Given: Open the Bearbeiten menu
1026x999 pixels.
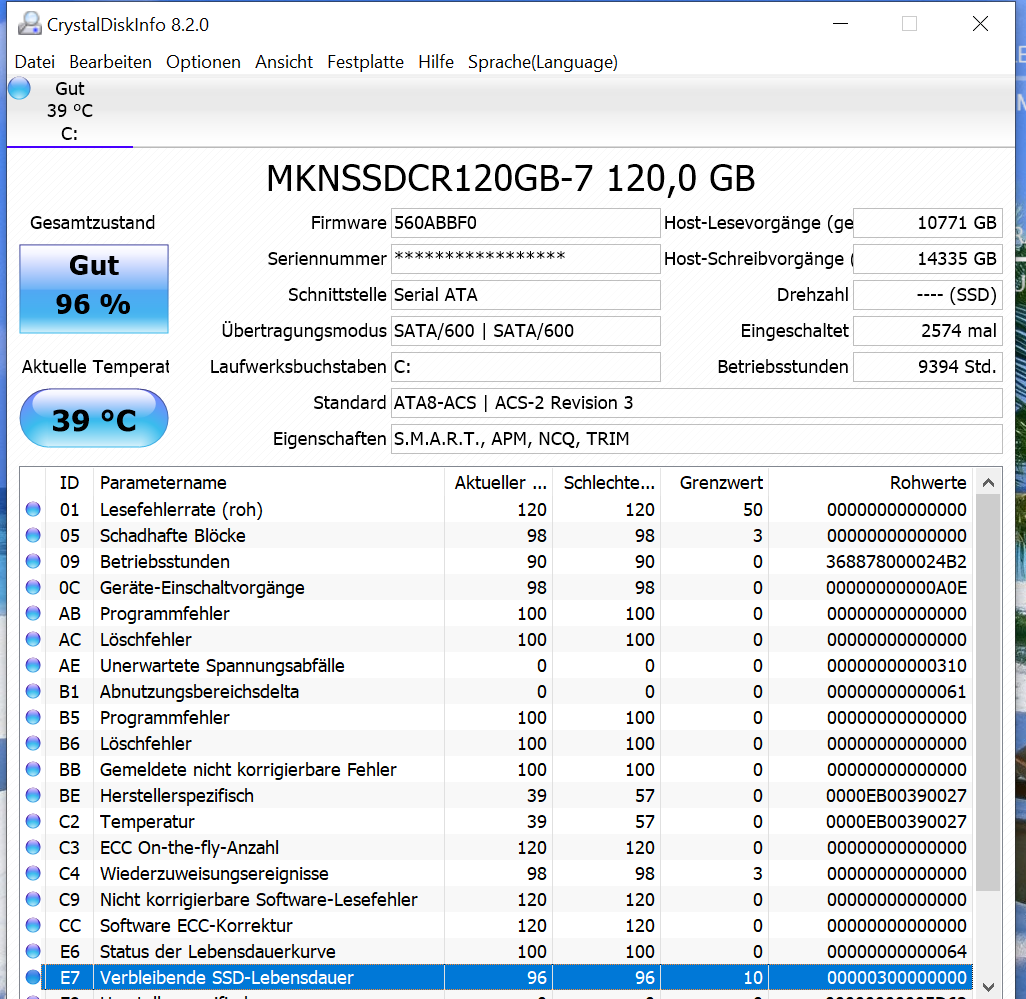Looking at the screenshot, I should 111,62.
